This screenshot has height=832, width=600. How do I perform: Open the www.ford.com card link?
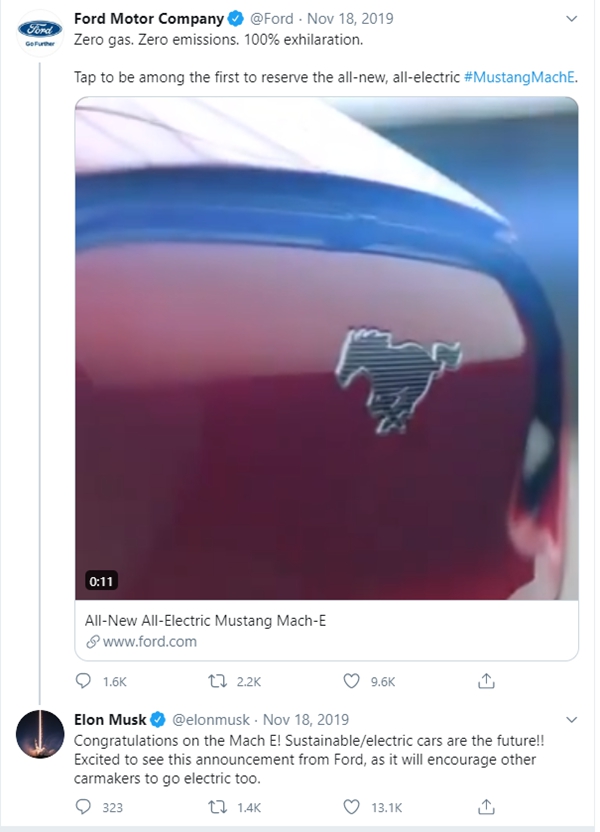149,641
